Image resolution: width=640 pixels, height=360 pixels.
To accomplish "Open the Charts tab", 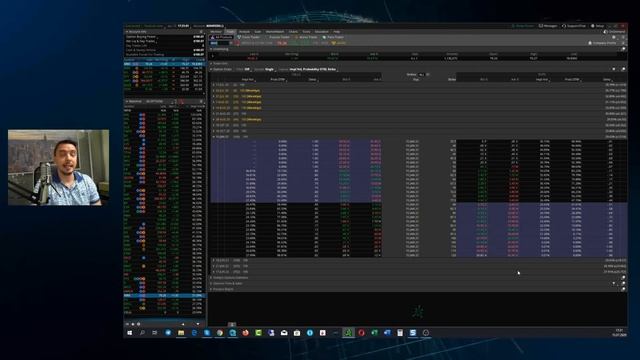I will point(293,31).
